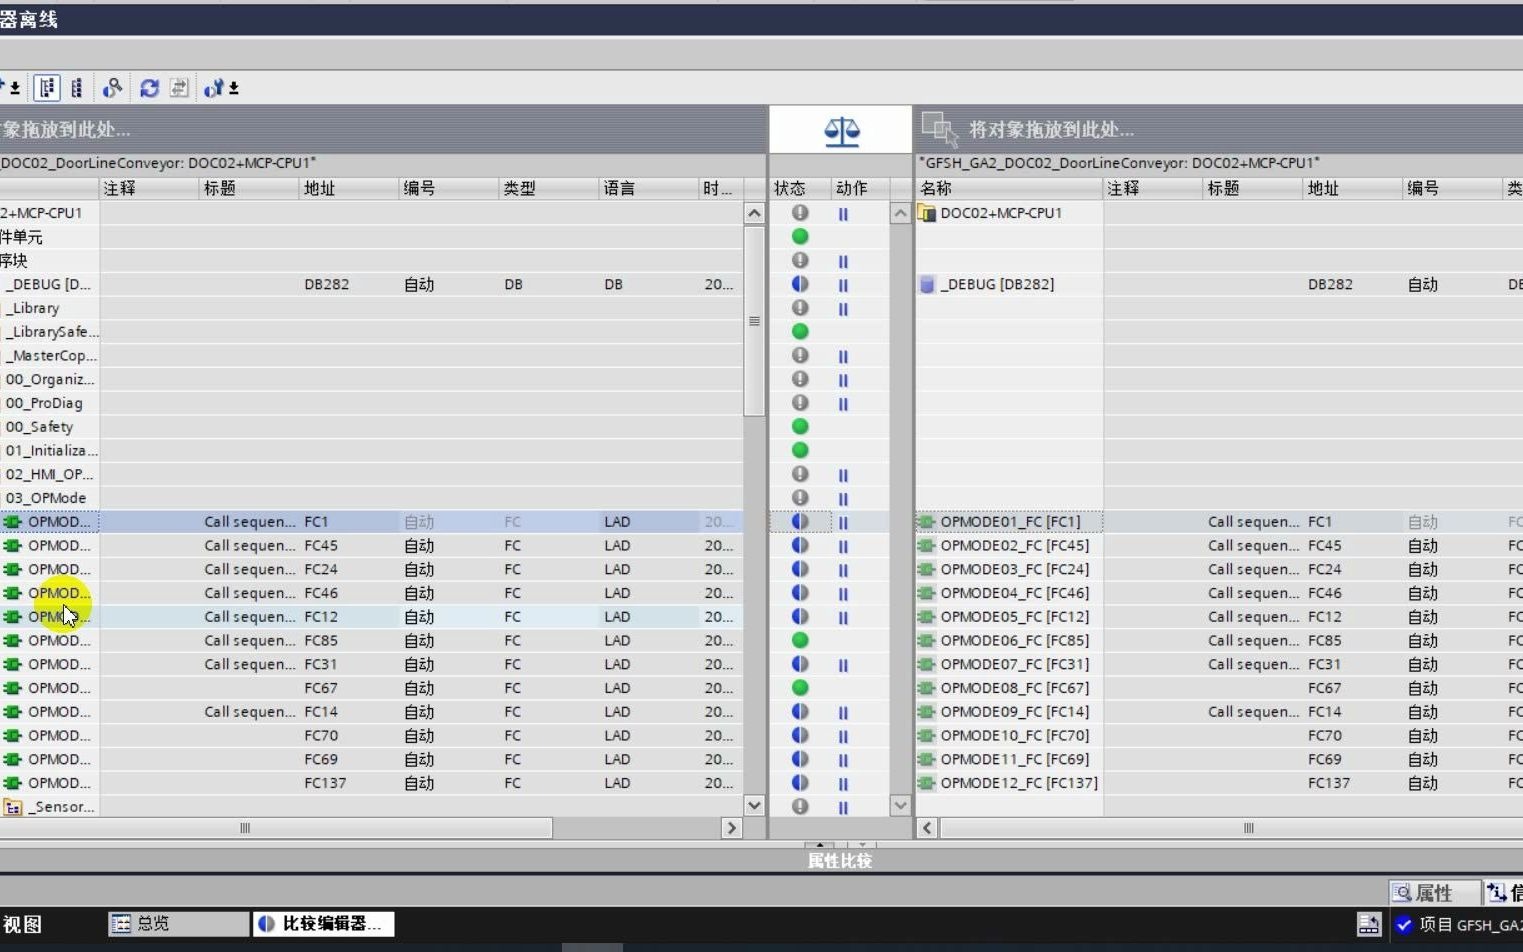Switch to the flat list view icon
Screen dimensions: 1523x952
pyautogui.click(x=77, y=88)
